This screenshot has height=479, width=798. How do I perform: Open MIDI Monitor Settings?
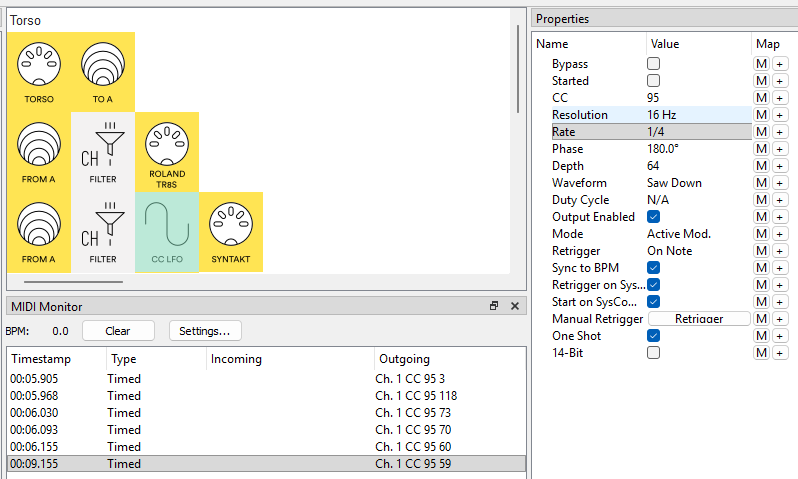205,331
